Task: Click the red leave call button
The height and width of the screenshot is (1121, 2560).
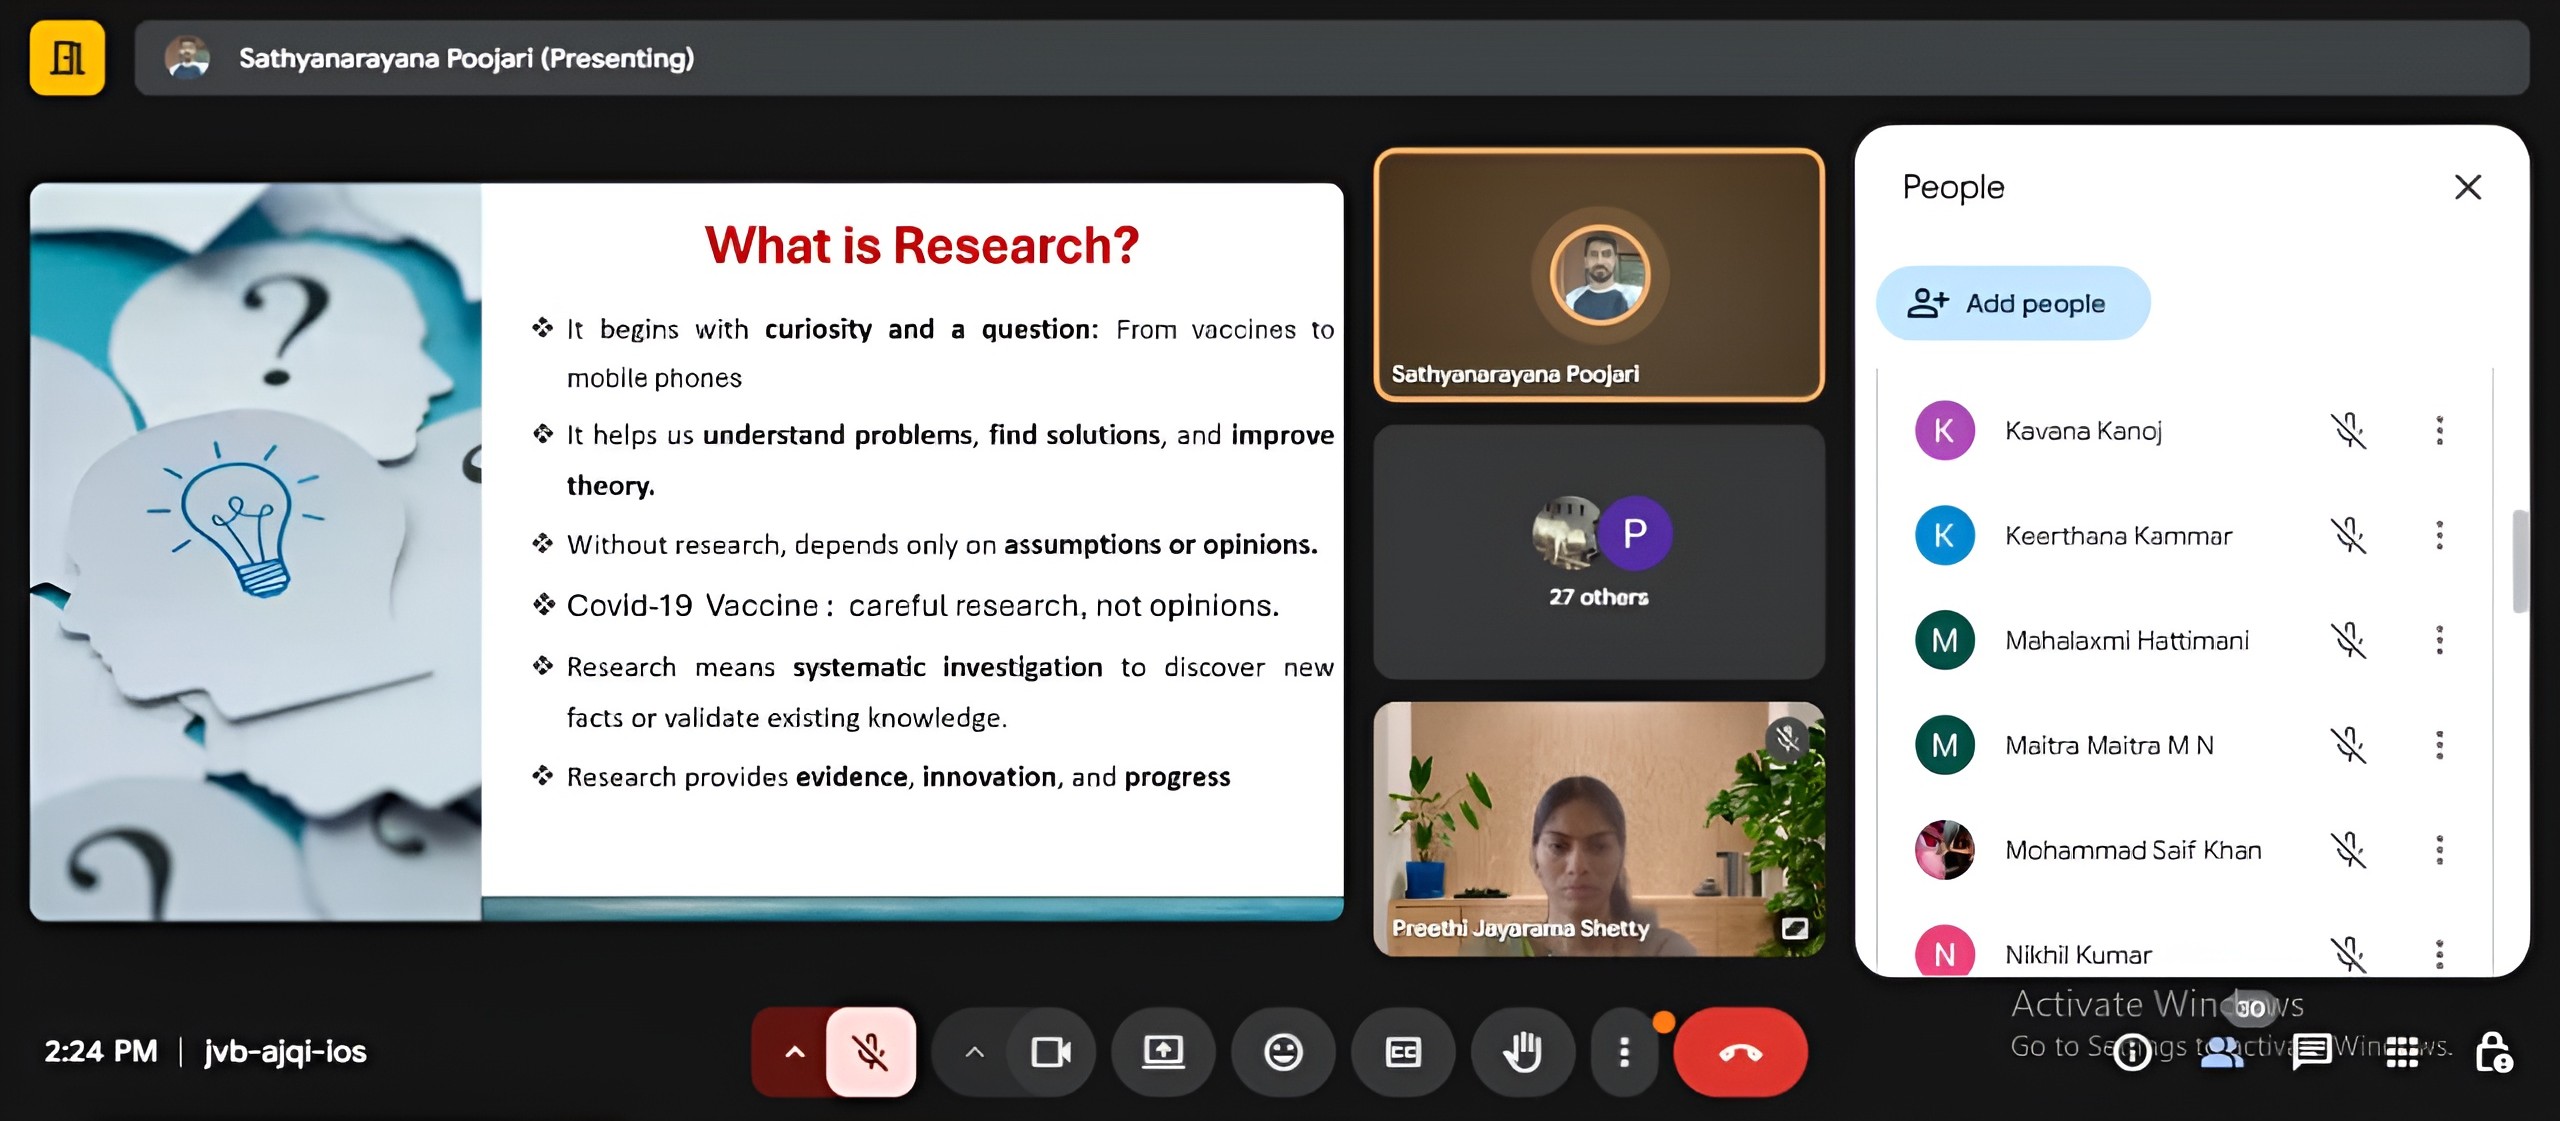Action: tap(1740, 1052)
